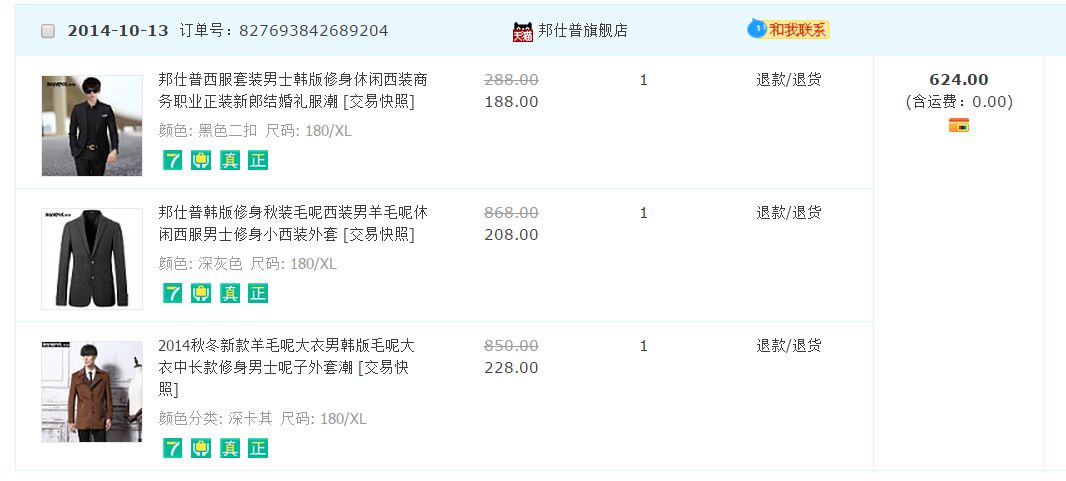Click the Tmall cat logo icon
This screenshot has height=481, width=1066.
(x=523, y=31)
